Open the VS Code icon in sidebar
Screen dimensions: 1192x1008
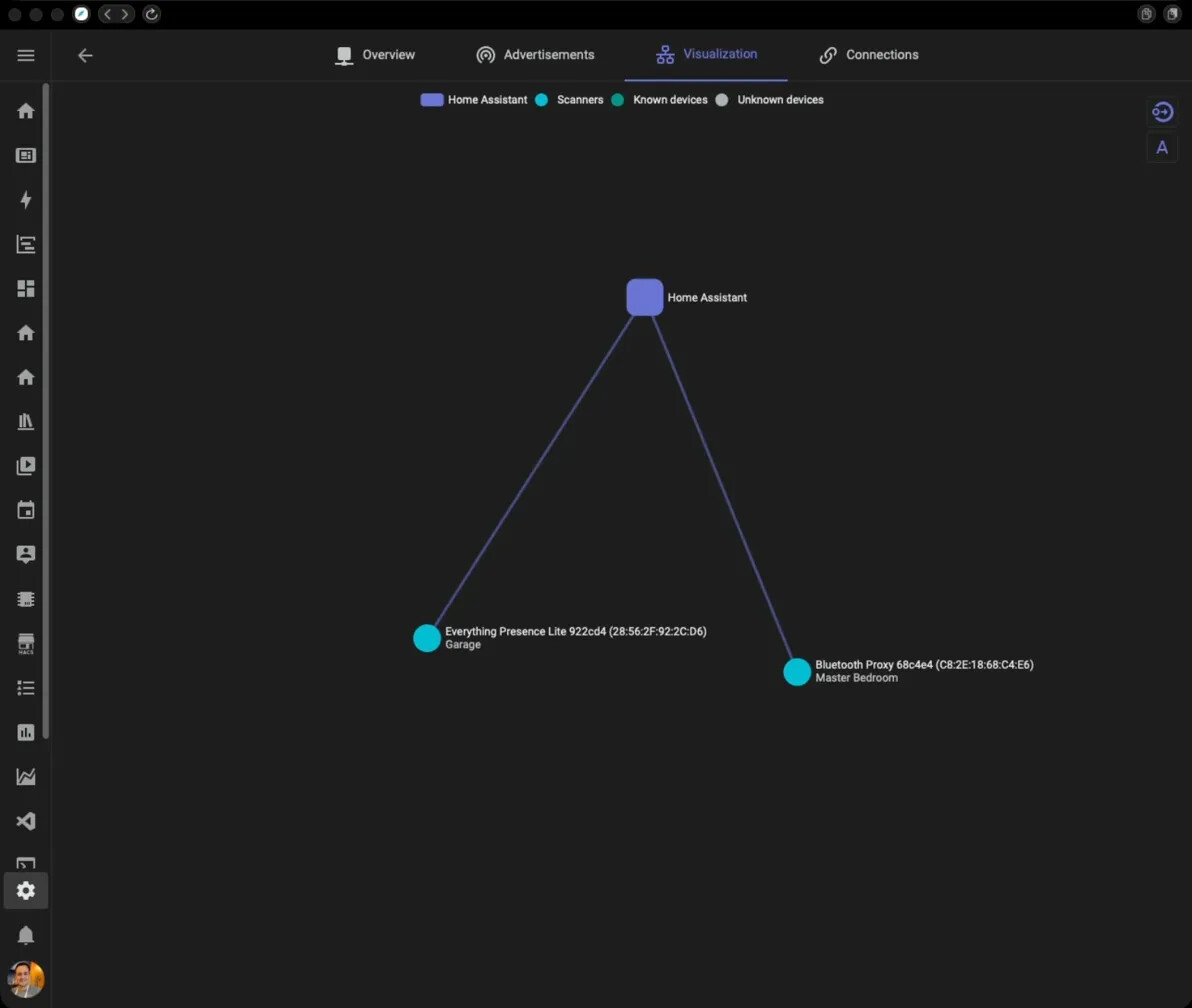pos(26,821)
